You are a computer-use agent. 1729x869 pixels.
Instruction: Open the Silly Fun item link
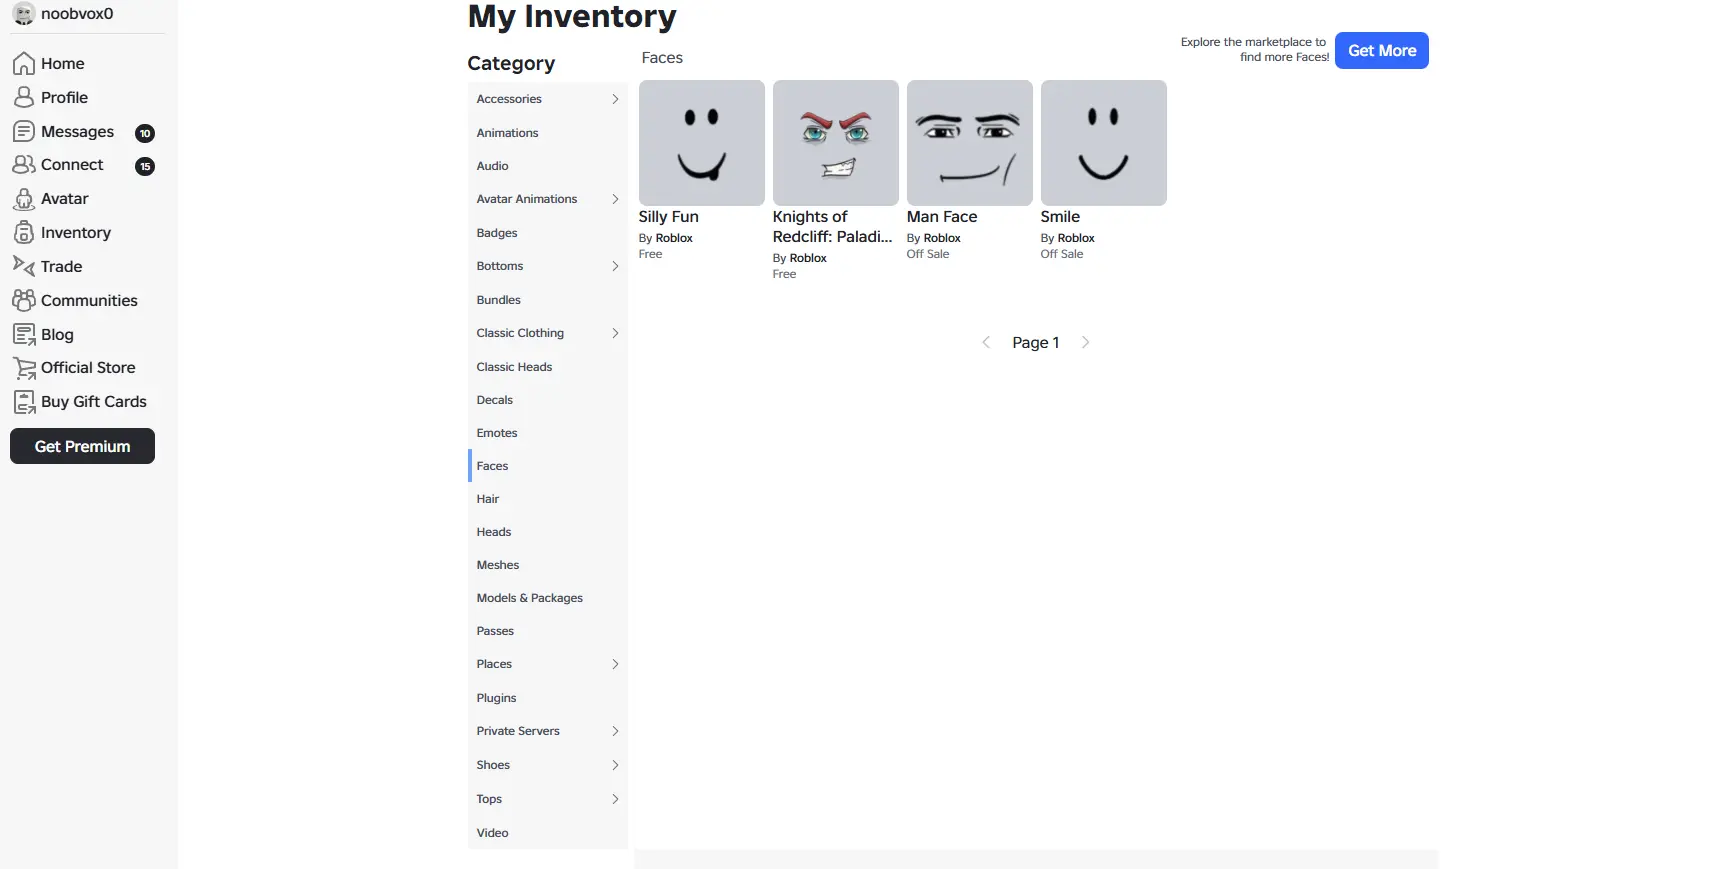point(668,217)
